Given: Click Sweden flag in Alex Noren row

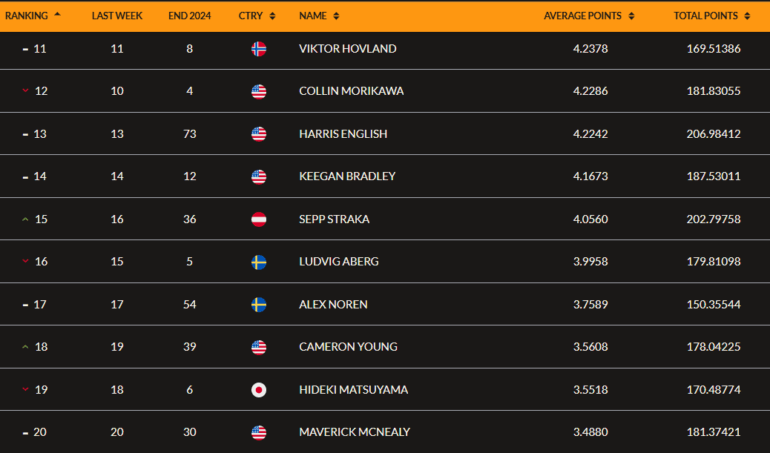Looking at the screenshot, I should [259, 305].
